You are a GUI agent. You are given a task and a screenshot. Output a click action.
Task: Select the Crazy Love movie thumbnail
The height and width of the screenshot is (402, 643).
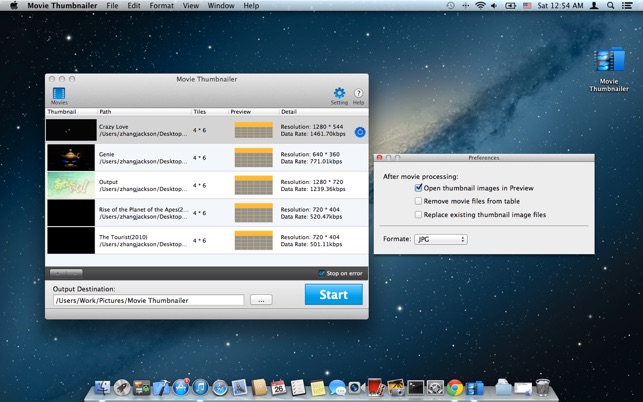coord(71,130)
